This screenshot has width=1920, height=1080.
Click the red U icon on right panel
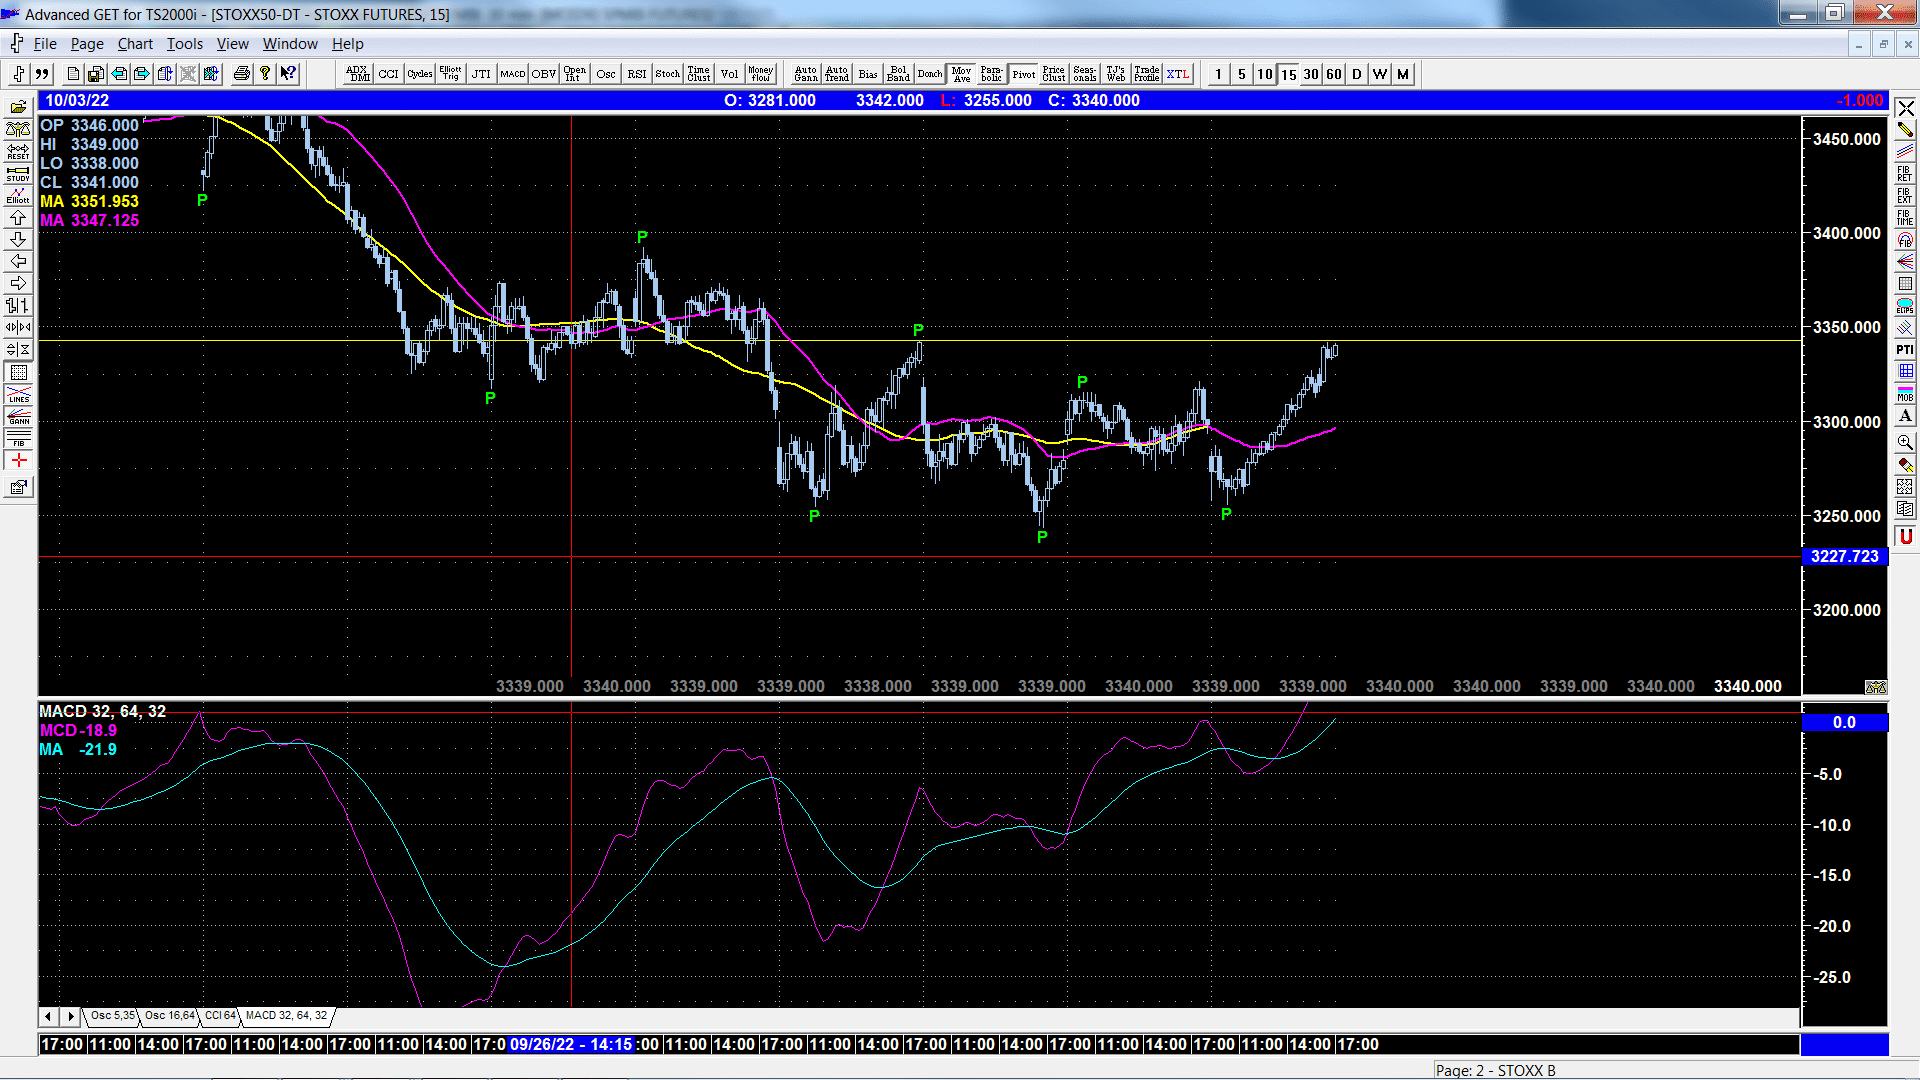1905,536
